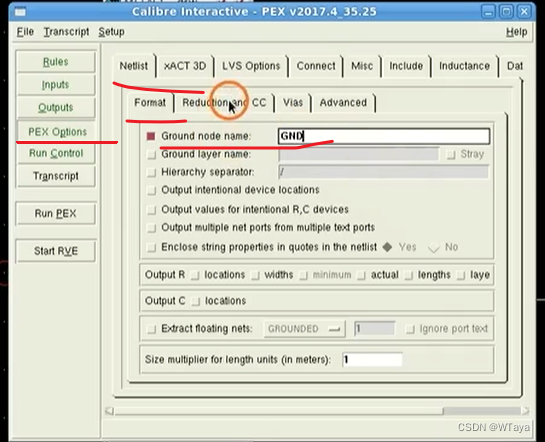Click the Run PEX button
This screenshot has width=545, height=442.
tap(56, 213)
